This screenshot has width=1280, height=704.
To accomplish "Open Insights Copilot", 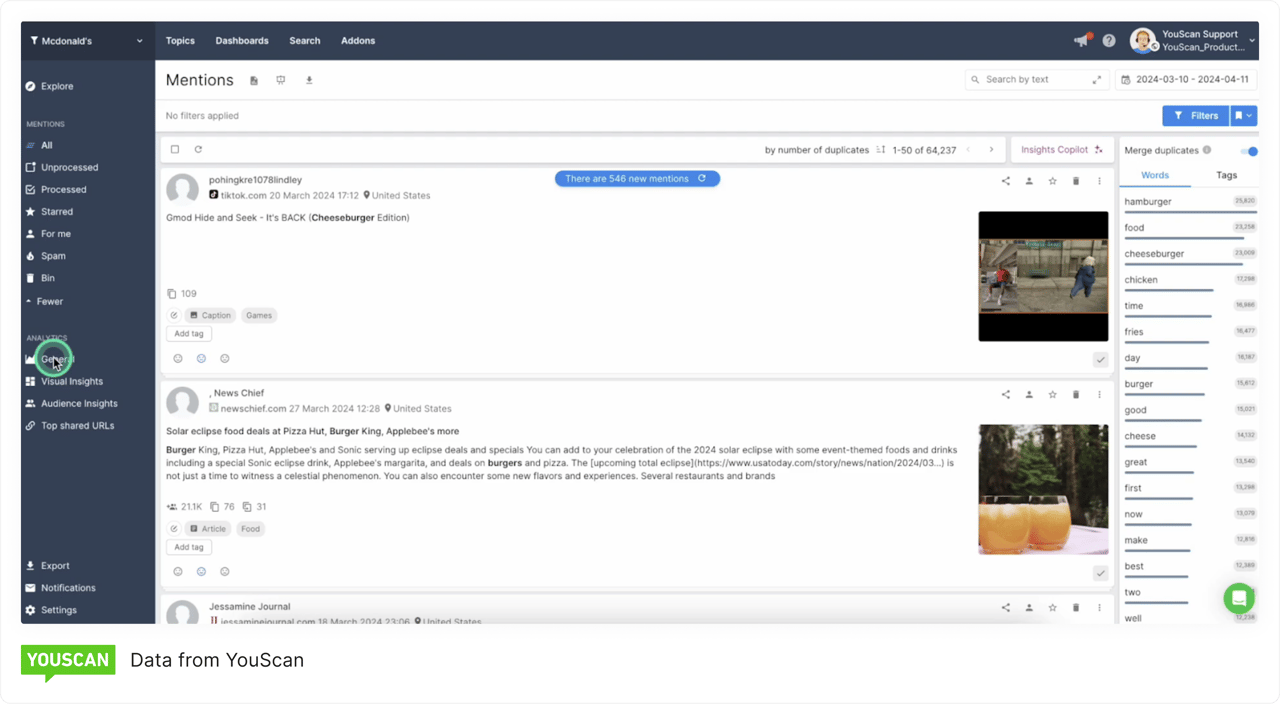I will coord(1060,149).
